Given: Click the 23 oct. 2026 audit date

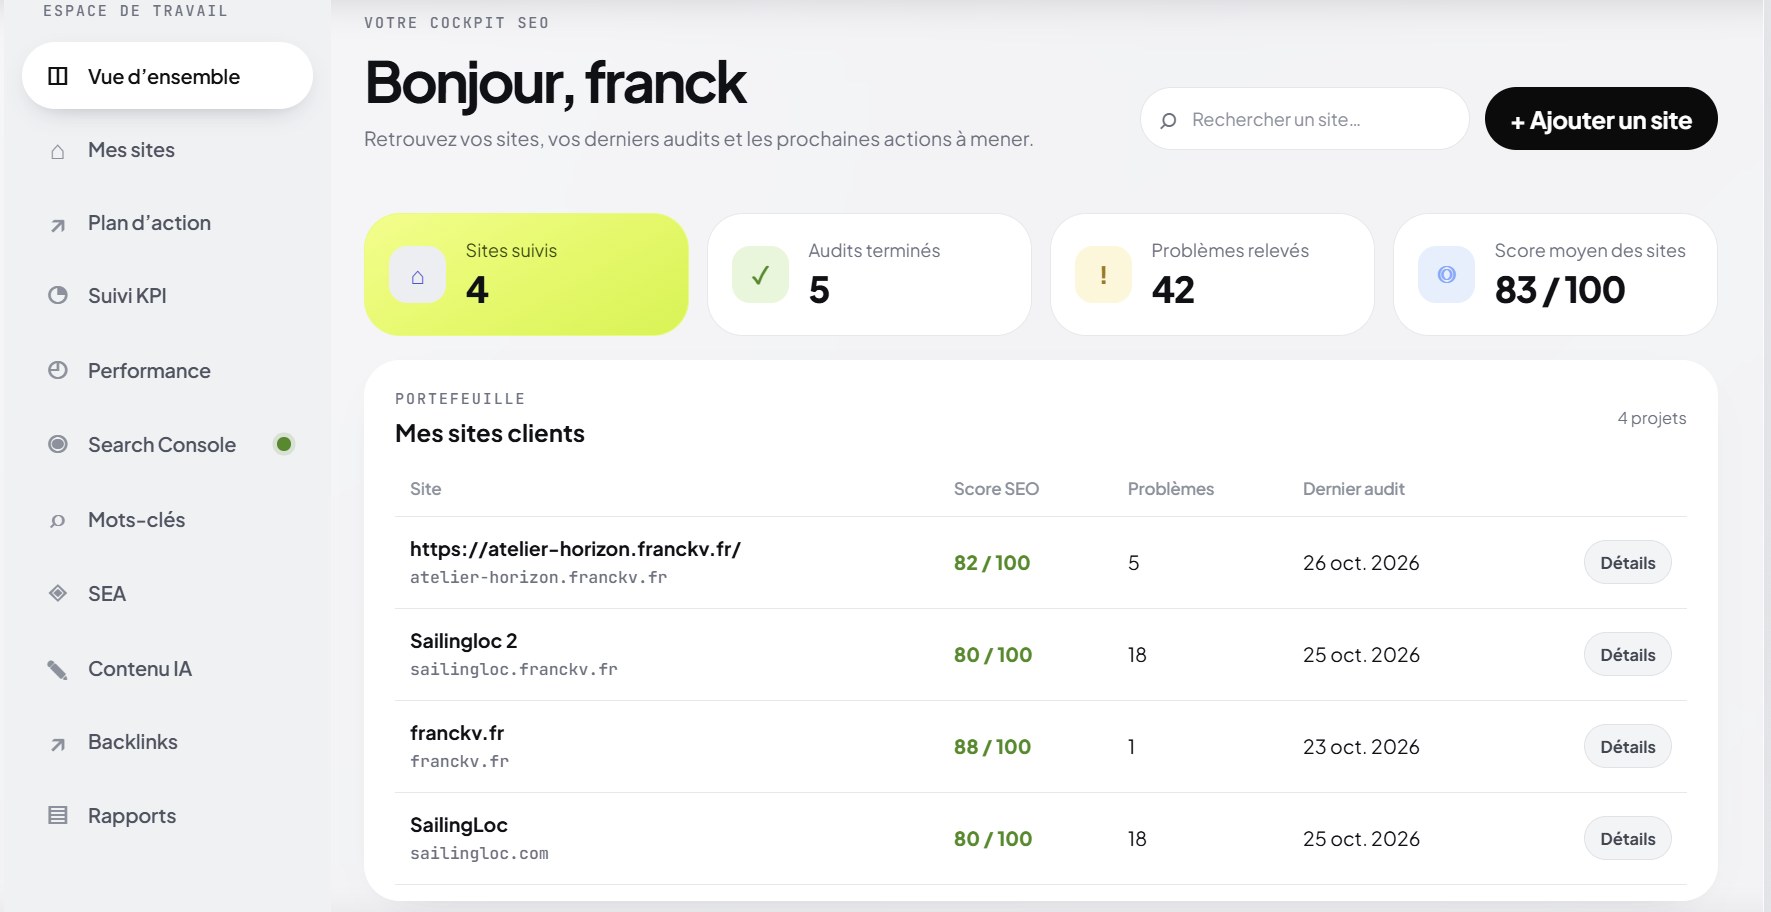Looking at the screenshot, I should coord(1361,747).
